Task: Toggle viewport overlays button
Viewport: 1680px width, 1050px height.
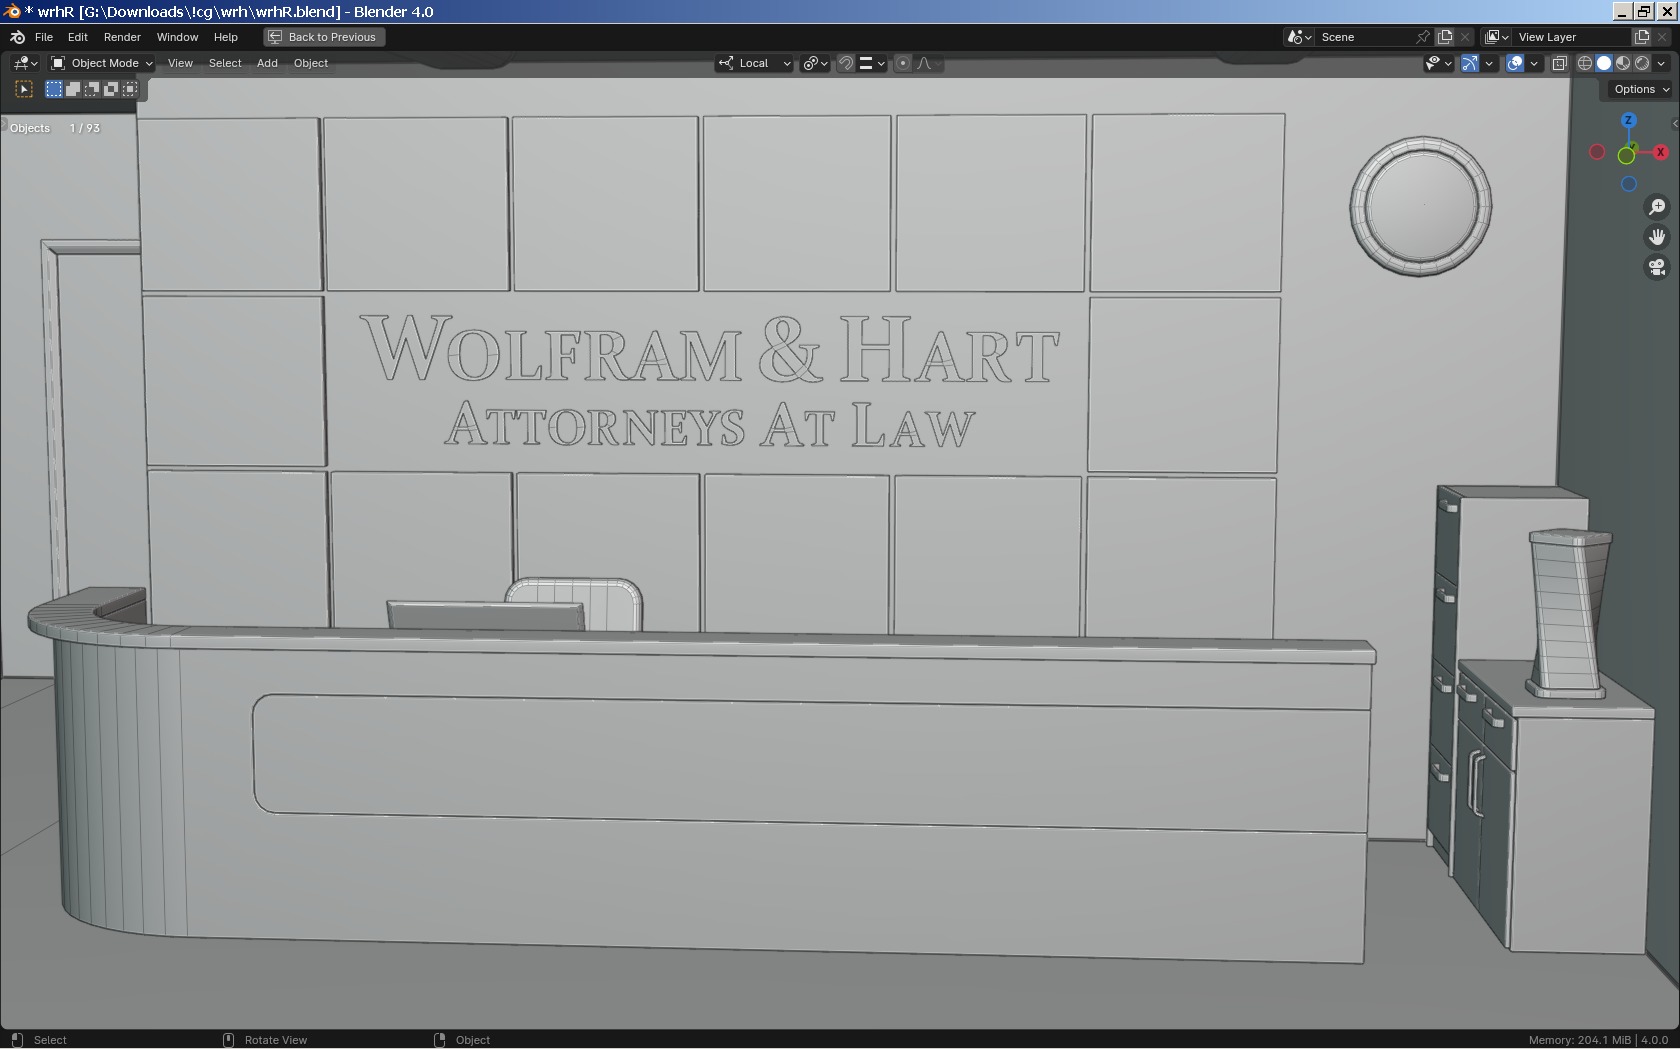Action: click(x=1515, y=63)
